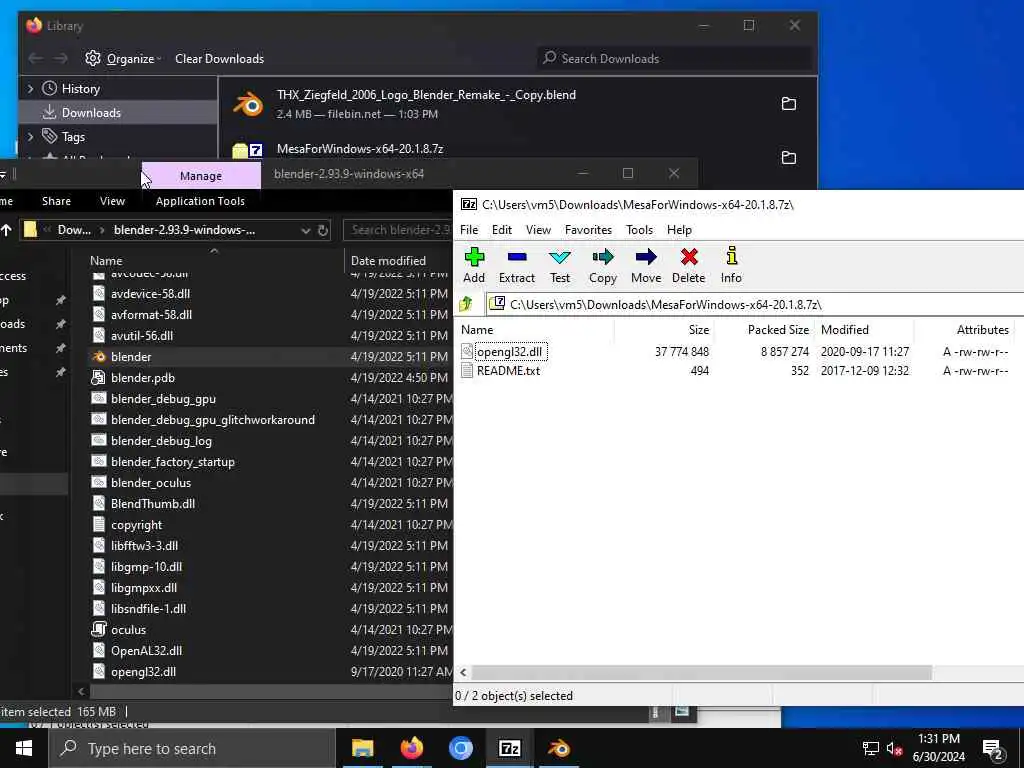Go up a folder in File Explorer
This screenshot has height=768, width=1024.
(7, 230)
